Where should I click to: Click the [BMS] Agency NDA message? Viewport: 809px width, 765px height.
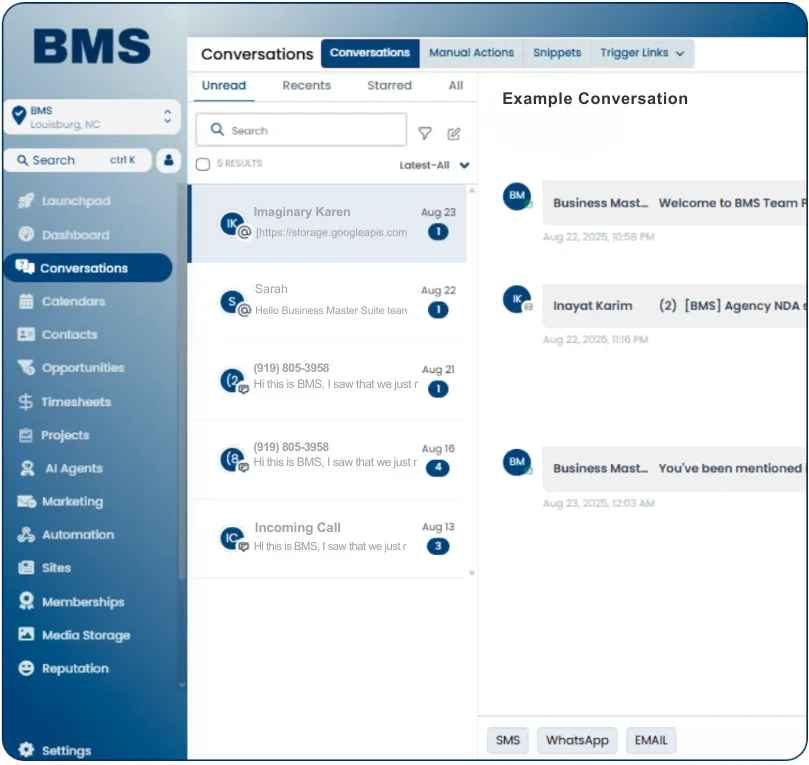tap(675, 305)
